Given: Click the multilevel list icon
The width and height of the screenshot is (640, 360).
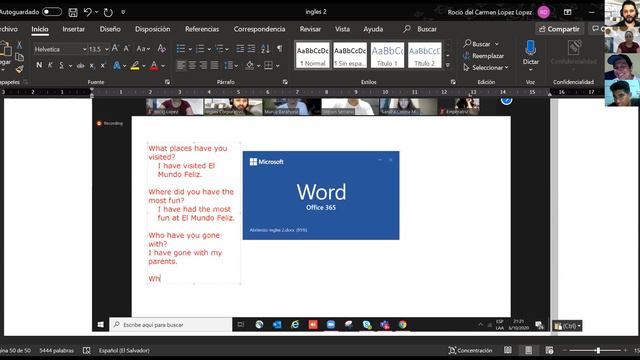Looking at the screenshot, I should [219, 49].
